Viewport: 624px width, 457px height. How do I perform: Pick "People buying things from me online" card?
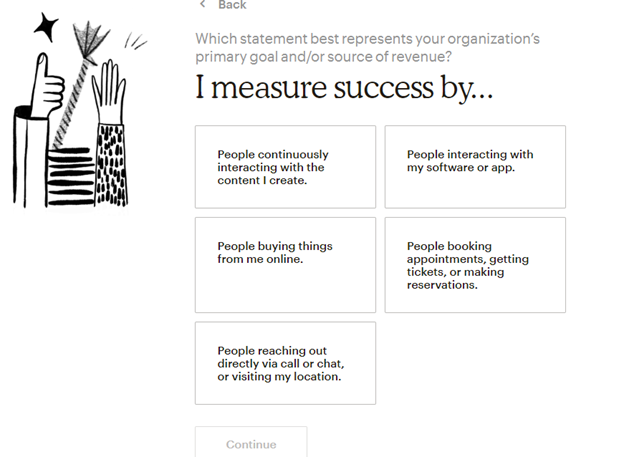point(285,265)
